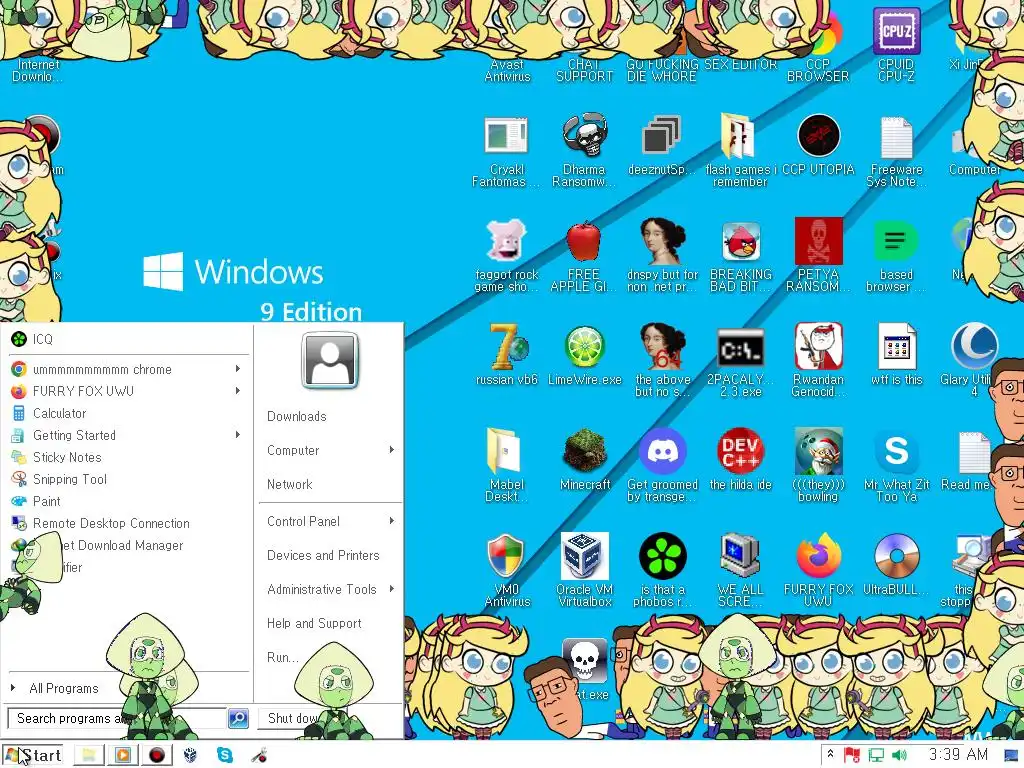
Task: Open the CCP UTOPIA desktop icon
Action: pyautogui.click(x=818, y=136)
